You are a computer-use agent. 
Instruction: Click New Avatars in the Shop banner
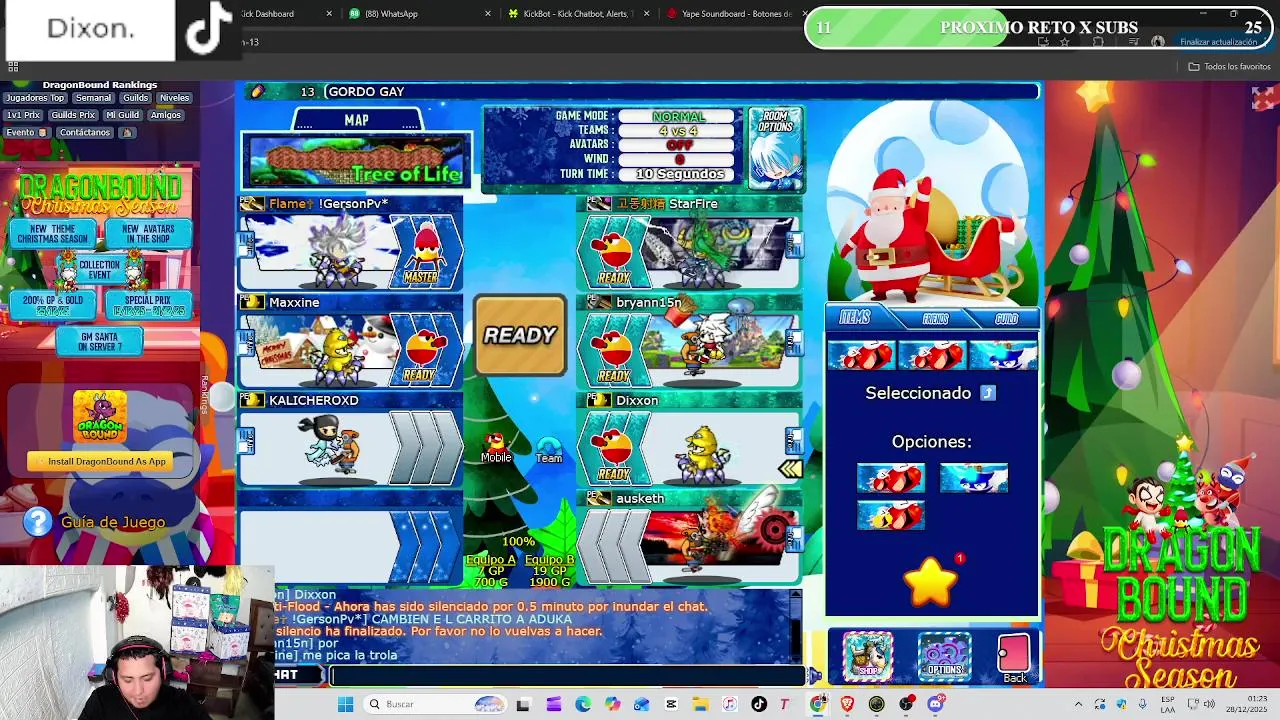[x=148, y=234]
